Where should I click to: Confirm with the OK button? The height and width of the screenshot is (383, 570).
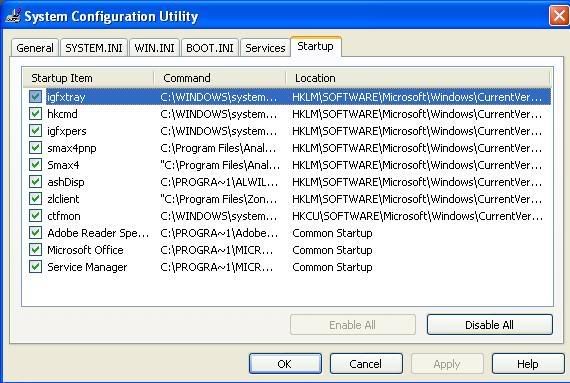click(x=285, y=363)
